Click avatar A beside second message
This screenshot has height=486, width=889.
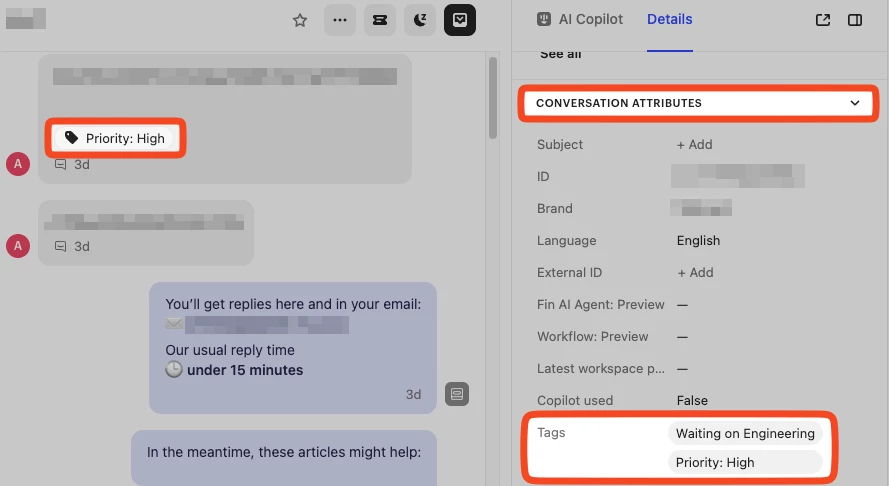18,246
